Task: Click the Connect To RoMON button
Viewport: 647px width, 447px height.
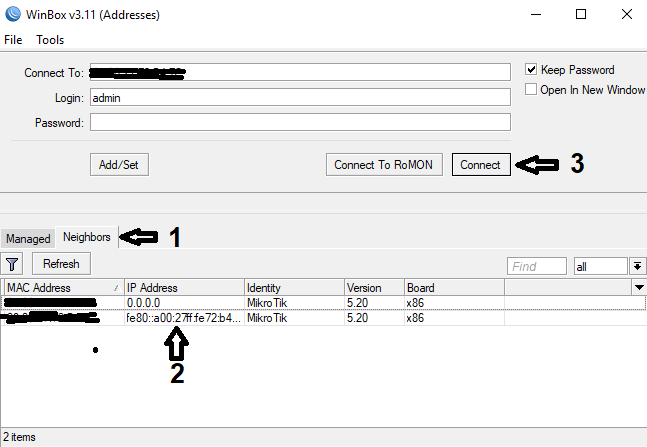Action: [384, 165]
